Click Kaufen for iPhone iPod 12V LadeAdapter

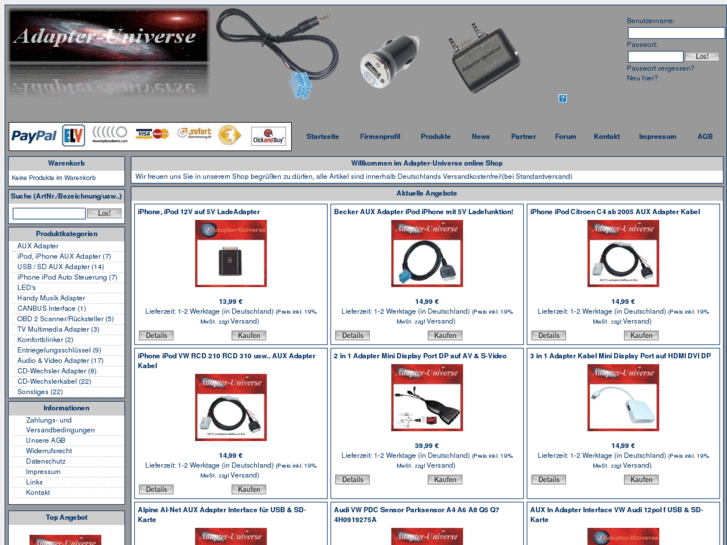249,335
